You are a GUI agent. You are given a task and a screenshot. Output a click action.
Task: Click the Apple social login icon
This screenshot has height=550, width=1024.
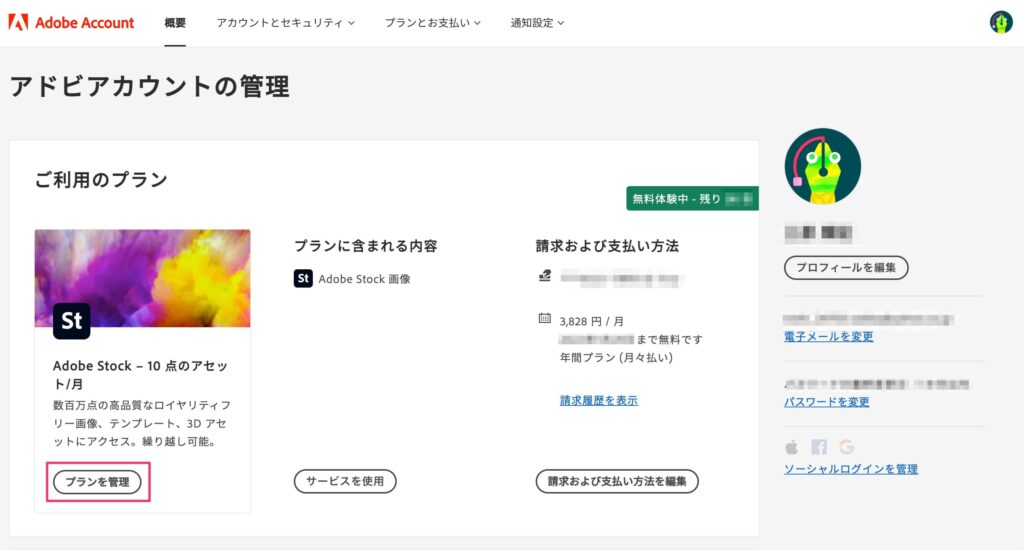coord(792,447)
